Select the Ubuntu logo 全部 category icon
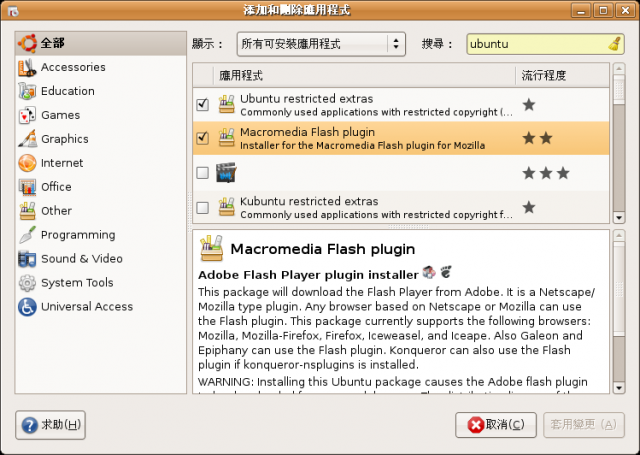The height and width of the screenshot is (455, 640). [x=27, y=43]
